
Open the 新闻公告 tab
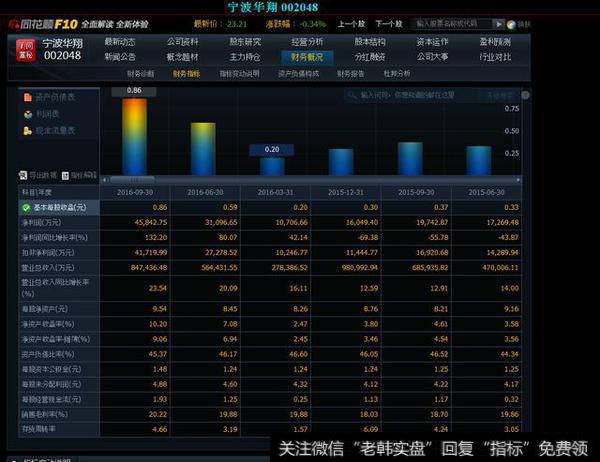click(x=120, y=57)
